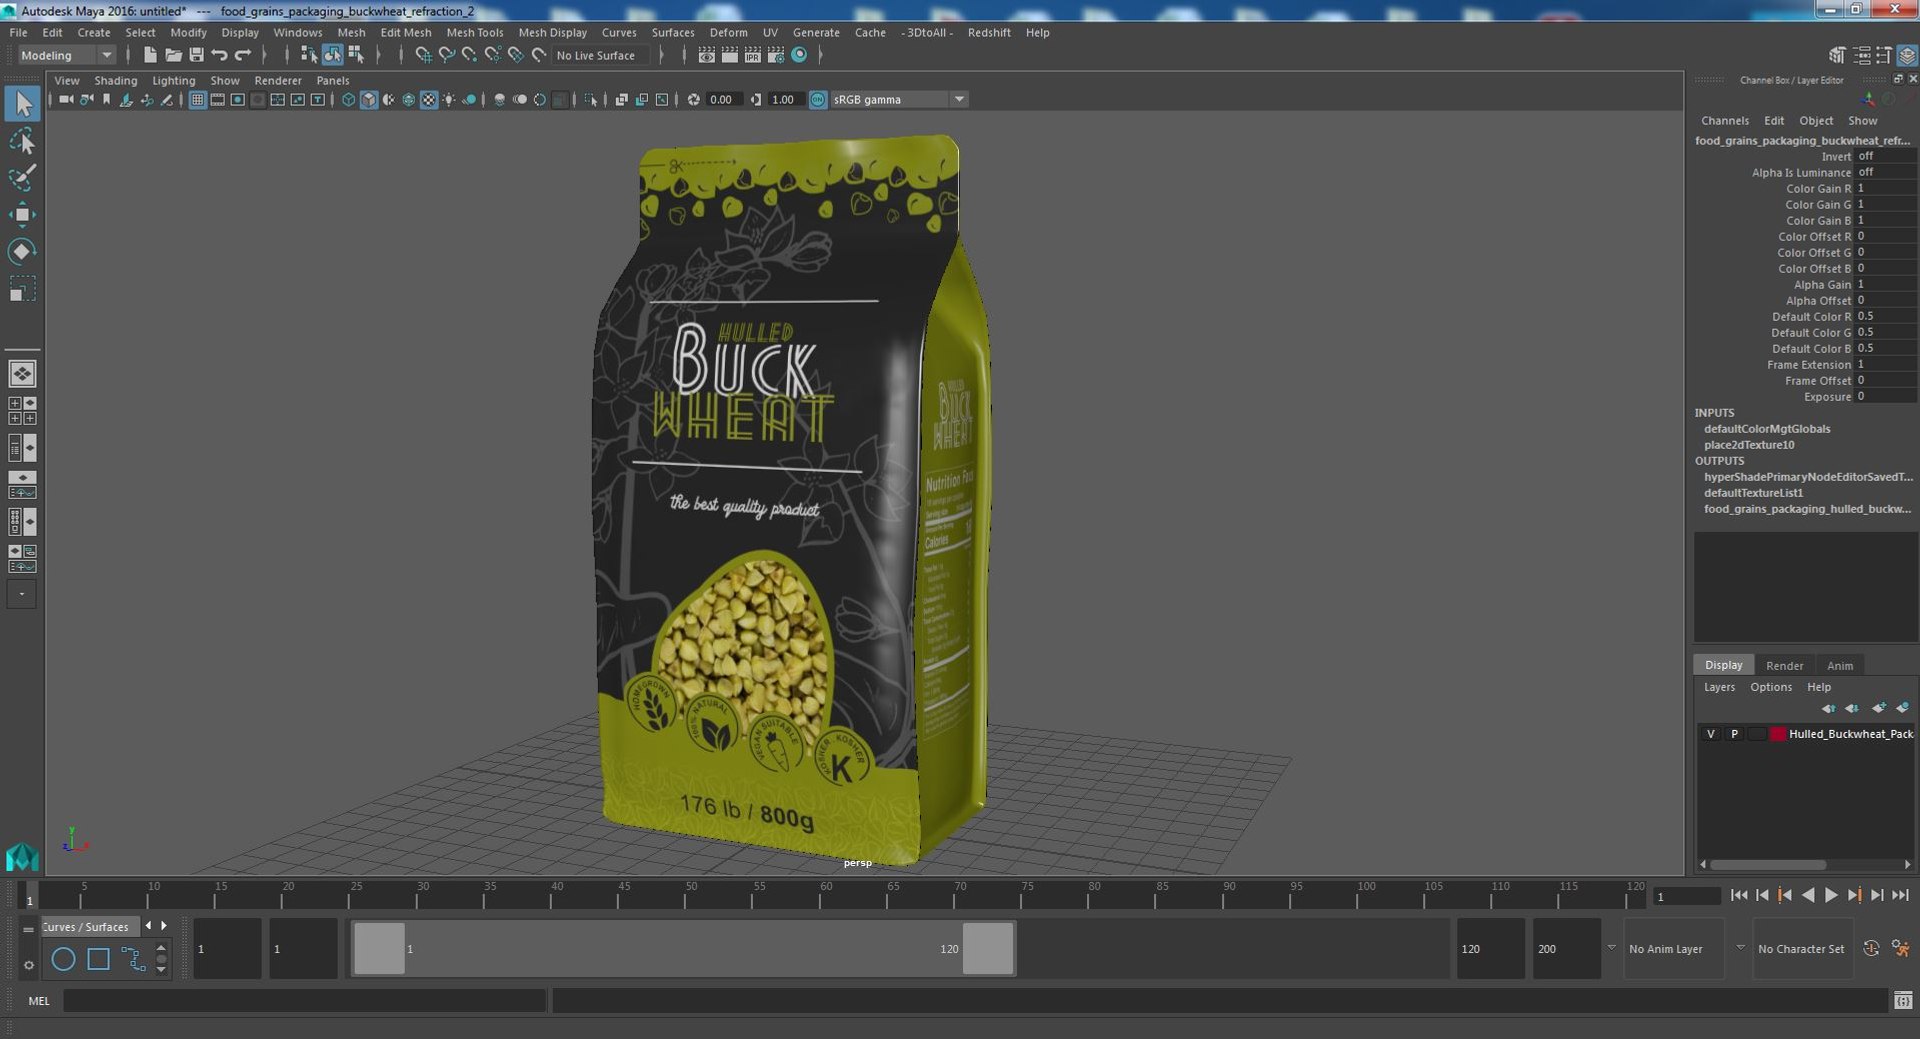The height and width of the screenshot is (1039, 1920).
Task: Activate the Rotate tool in toolbox
Action: (22, 251)
